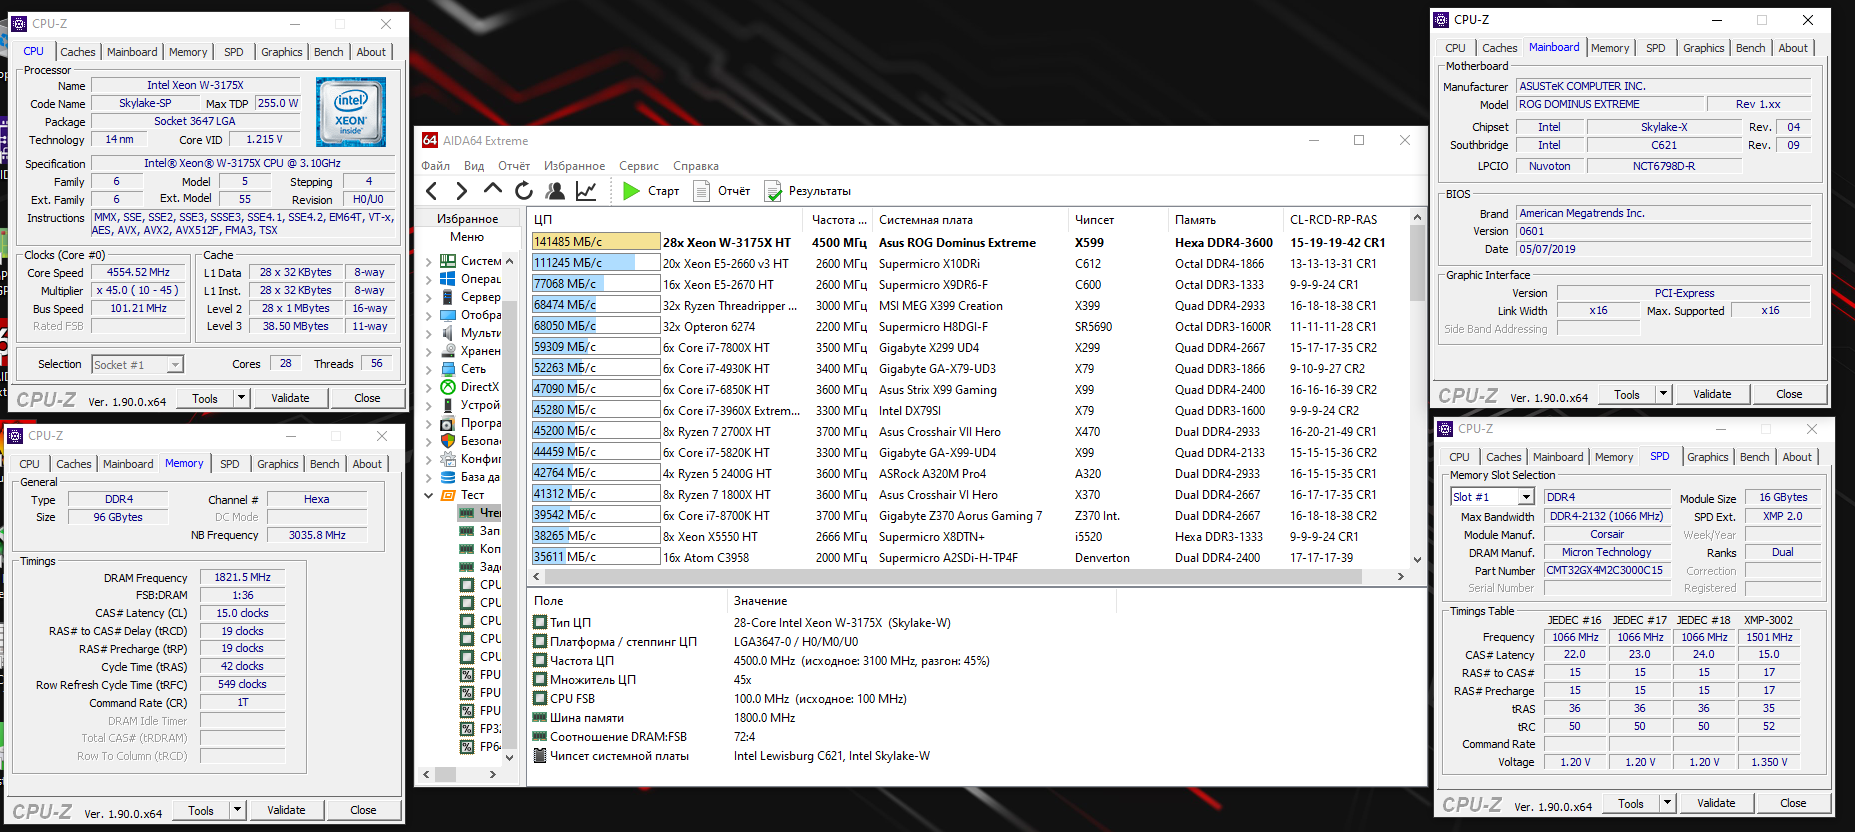Click the Intel Xeon inside logo
This screenshot has height=832, width=1855.
tap(350, 113)
